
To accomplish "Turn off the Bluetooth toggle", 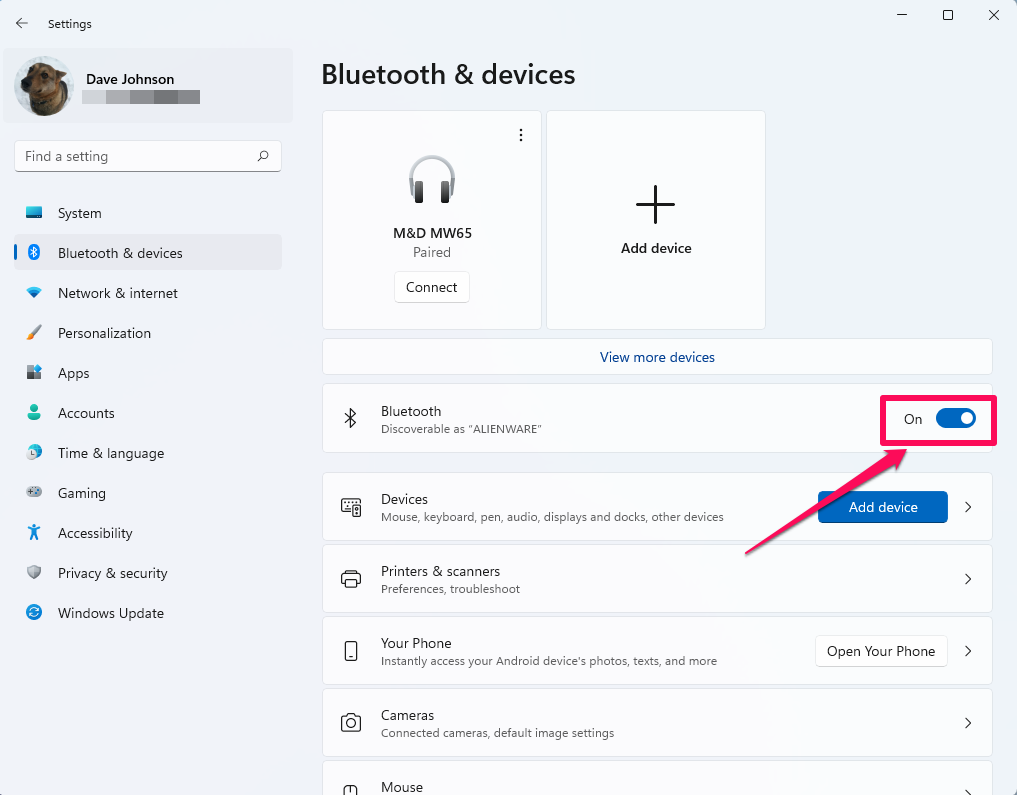I will pos(955,419).
